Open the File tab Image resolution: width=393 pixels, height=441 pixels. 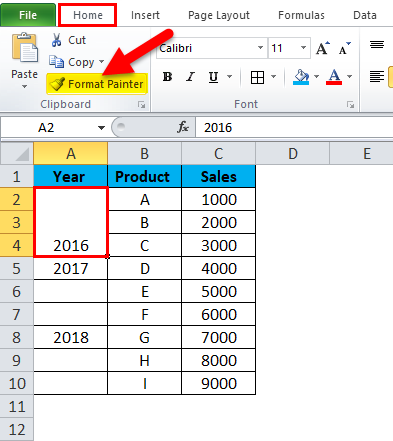coord(28,15)
